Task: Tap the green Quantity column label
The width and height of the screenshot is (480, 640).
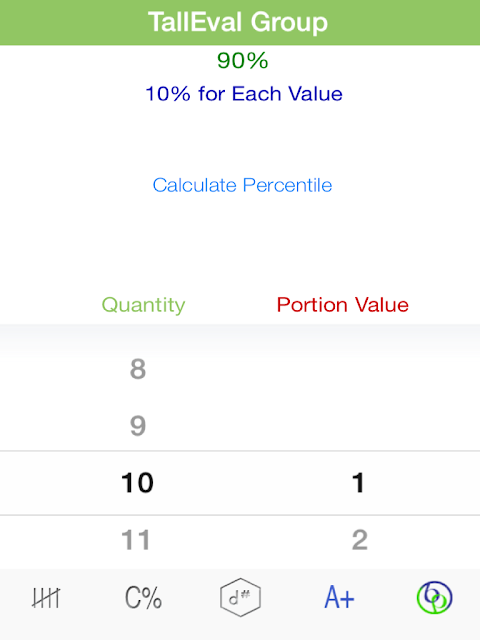Action: 143,305
